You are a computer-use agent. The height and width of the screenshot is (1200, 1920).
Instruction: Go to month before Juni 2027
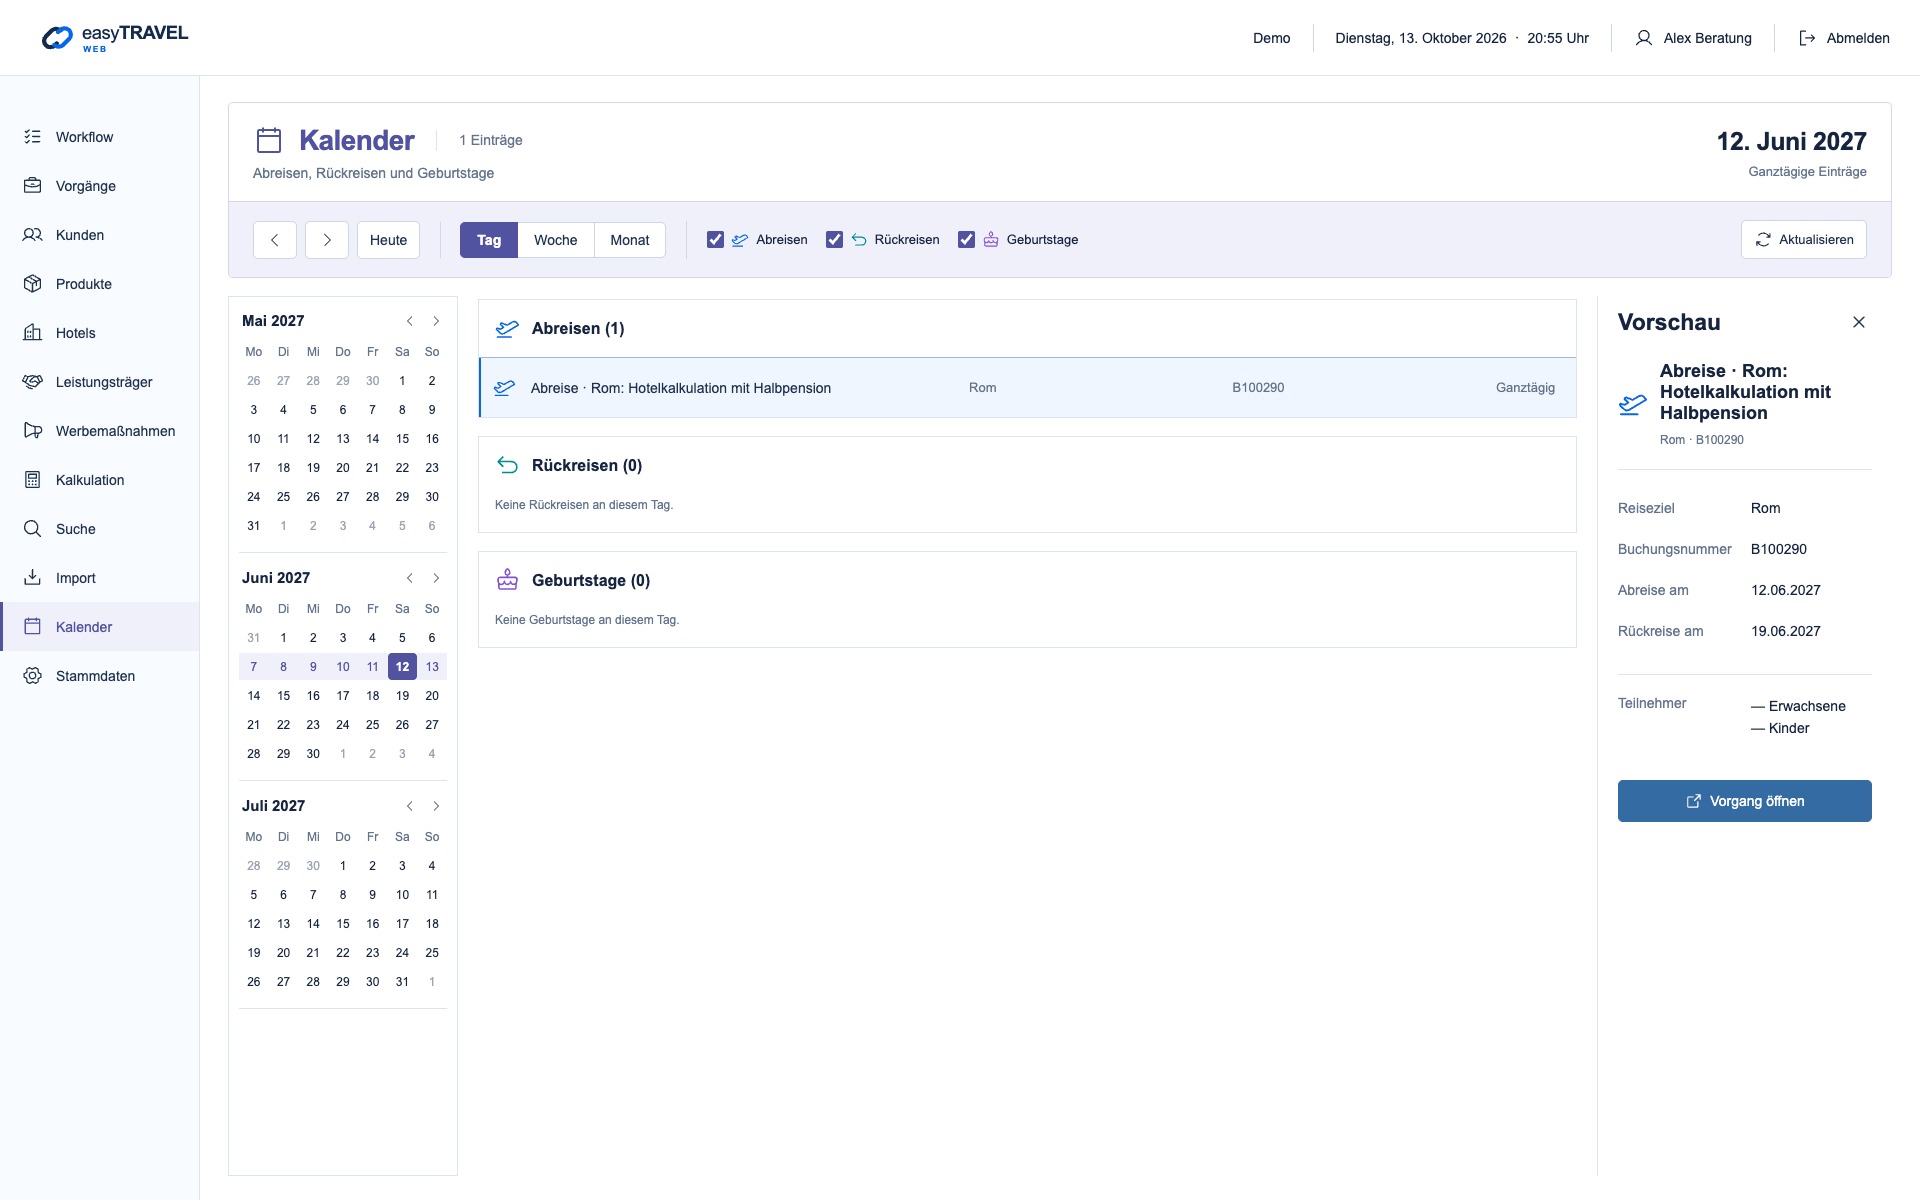(410, 578)
